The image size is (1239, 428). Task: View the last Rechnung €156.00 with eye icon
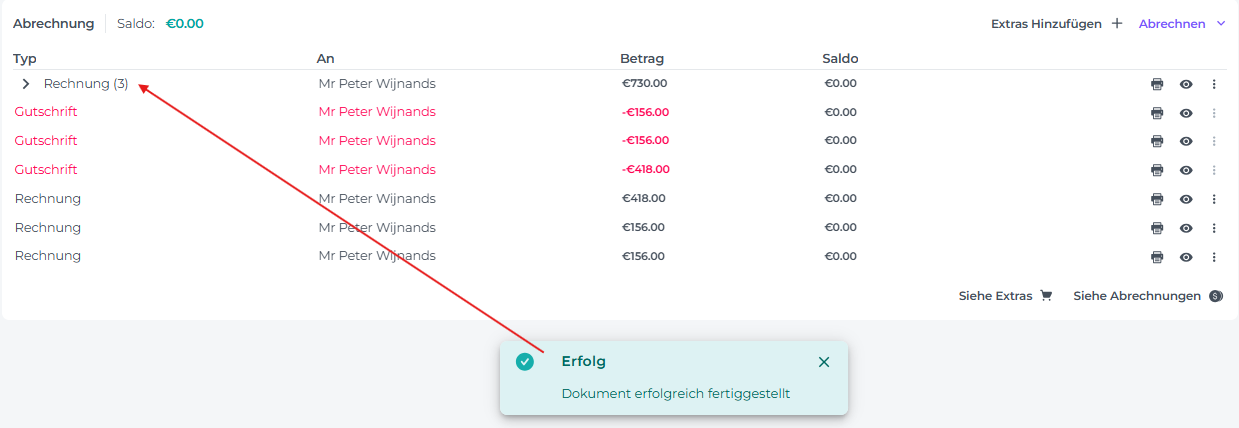(x=1186, y=257)
